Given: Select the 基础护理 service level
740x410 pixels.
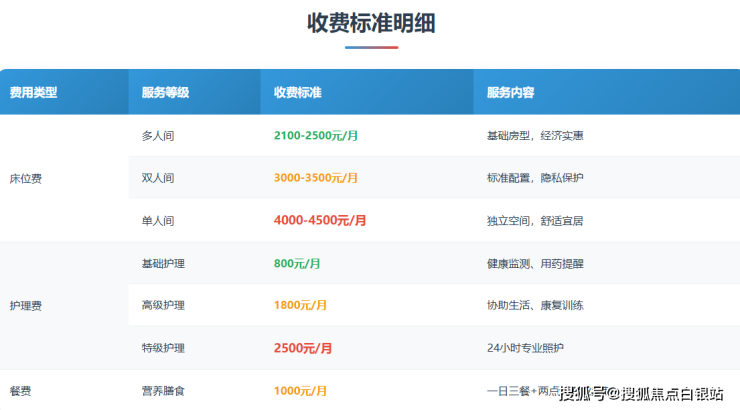Looking at the screenshot, I should click(x=164, y=264).
